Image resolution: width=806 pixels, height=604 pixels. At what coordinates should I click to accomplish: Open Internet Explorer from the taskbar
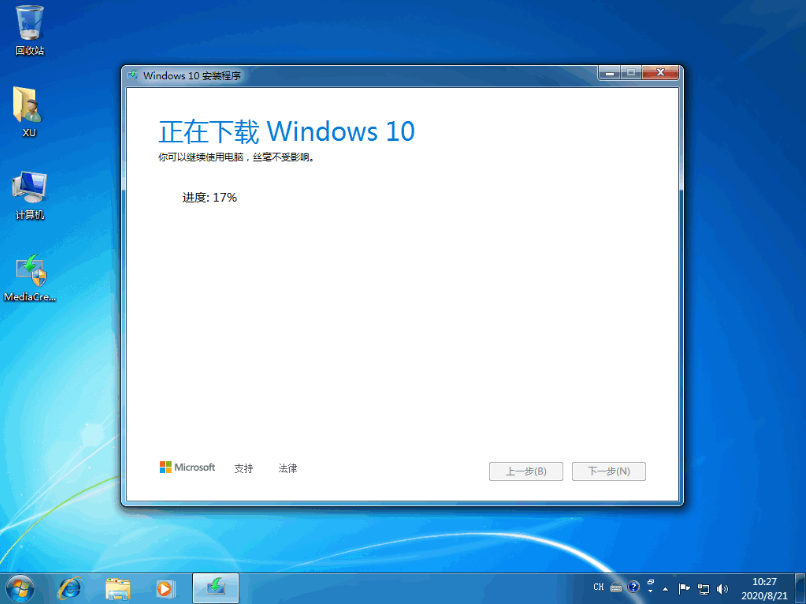pyautogui.click(x=69, y=589)
